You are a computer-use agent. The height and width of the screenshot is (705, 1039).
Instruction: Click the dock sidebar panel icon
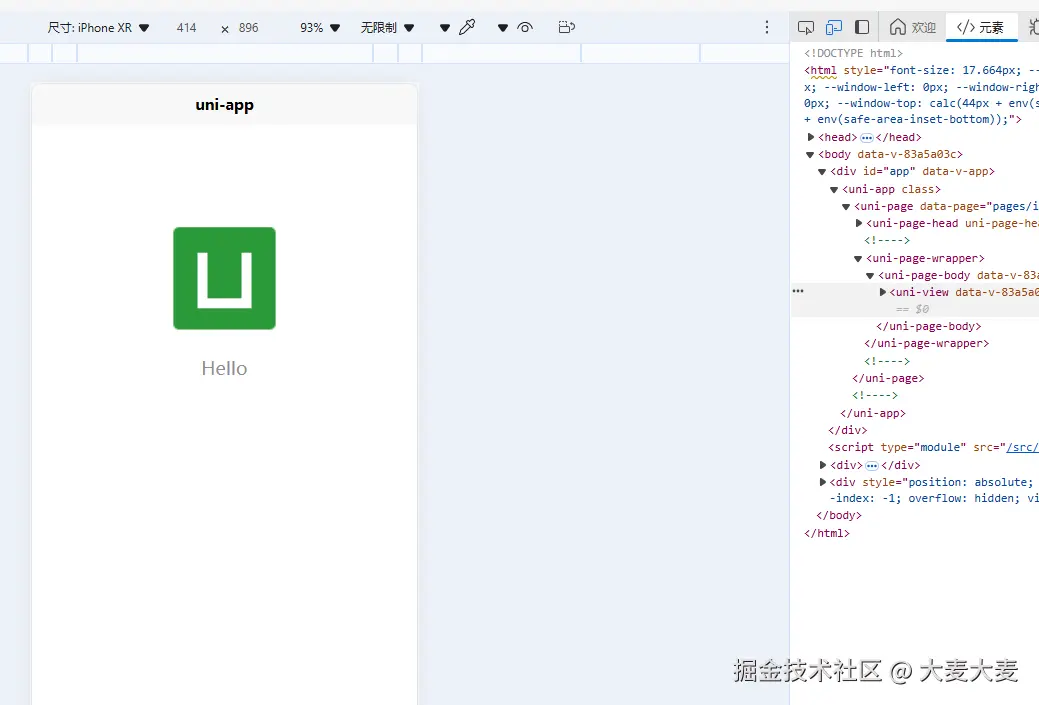[x=862, y=27]
